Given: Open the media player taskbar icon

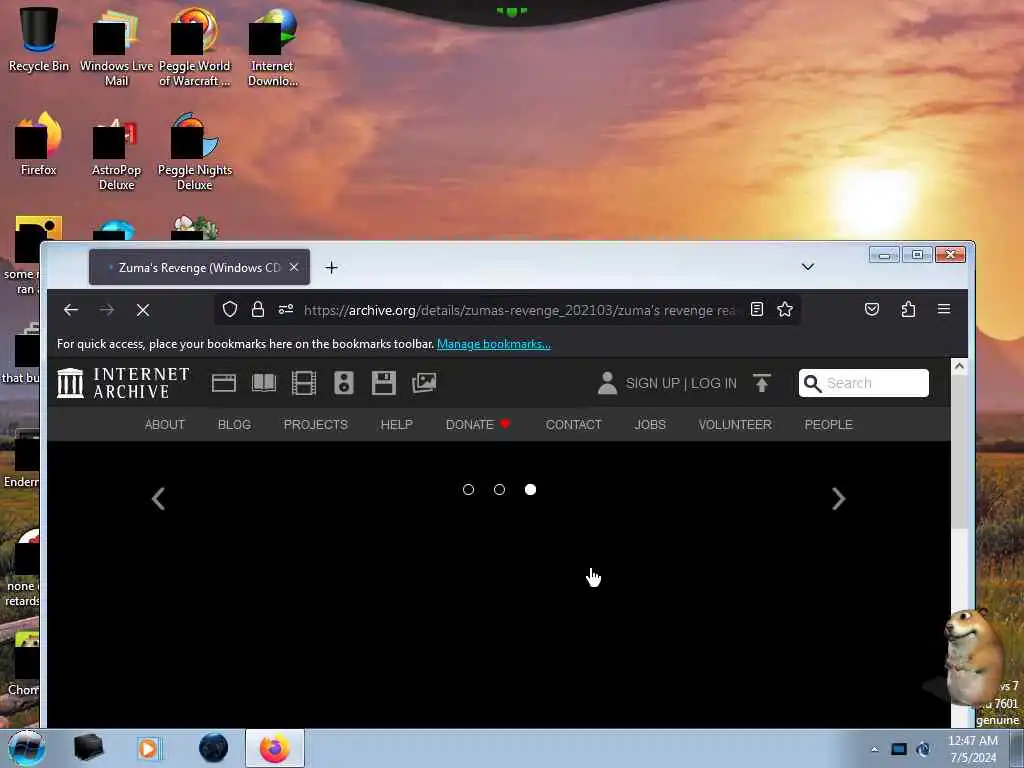Looking at the screenshot, I should [148, 748].
